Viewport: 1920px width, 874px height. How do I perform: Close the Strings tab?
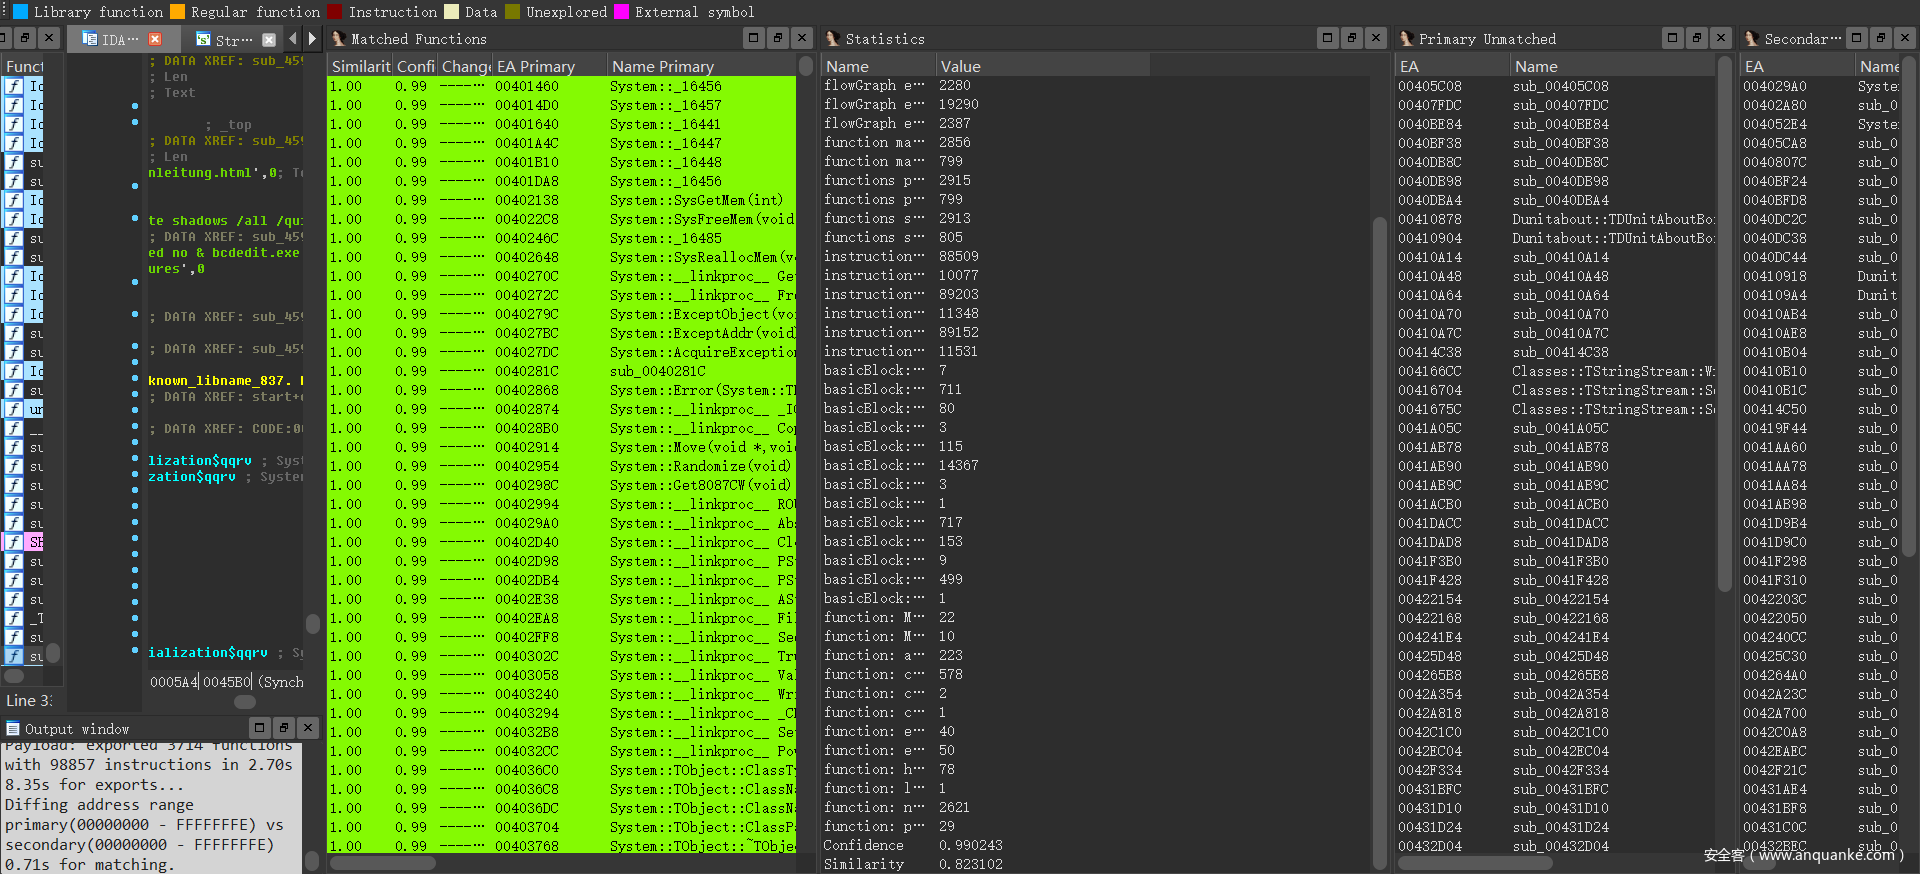tap(268, 40)
